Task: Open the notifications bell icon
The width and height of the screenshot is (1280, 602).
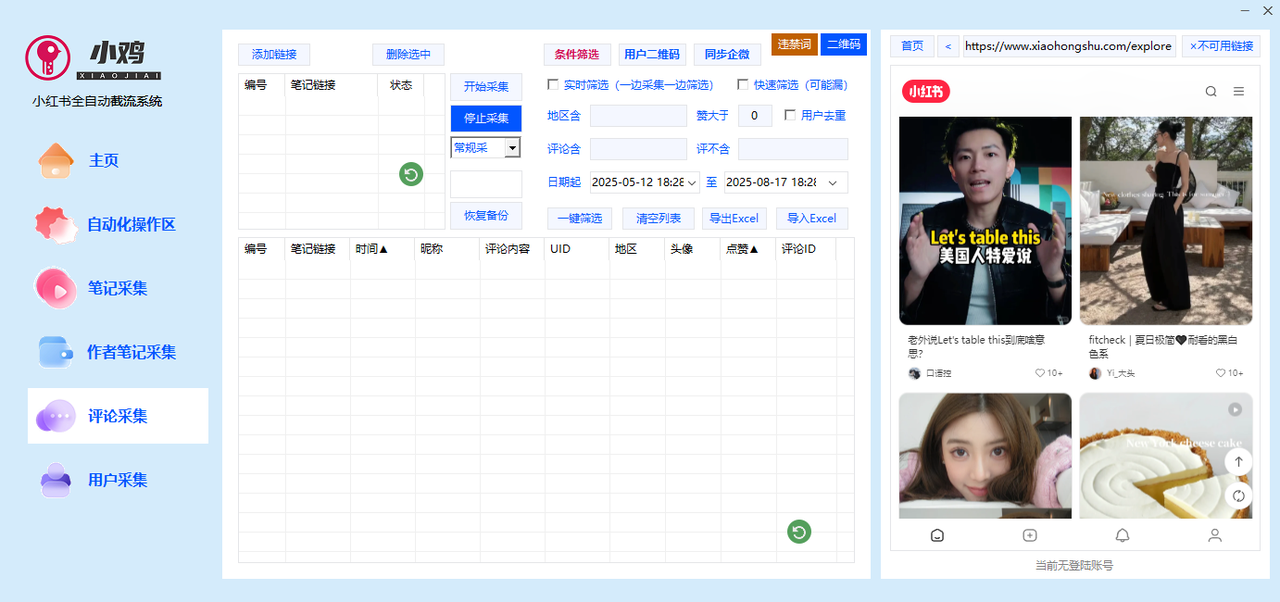Action: coord(1123,535)
